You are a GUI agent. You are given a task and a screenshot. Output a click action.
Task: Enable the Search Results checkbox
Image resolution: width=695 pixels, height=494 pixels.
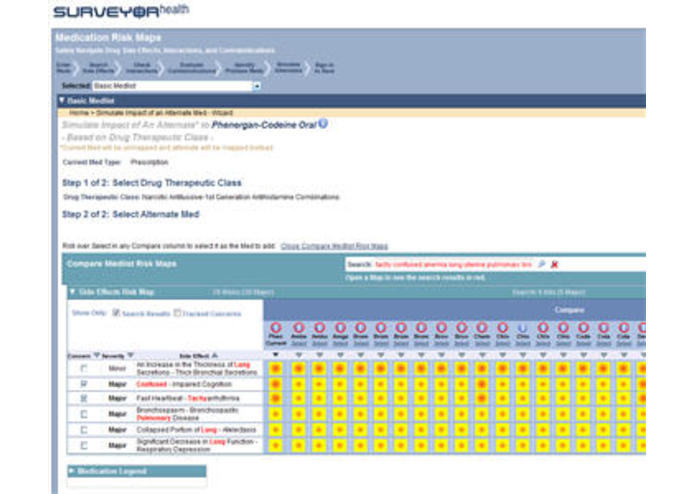pos(116,313)
